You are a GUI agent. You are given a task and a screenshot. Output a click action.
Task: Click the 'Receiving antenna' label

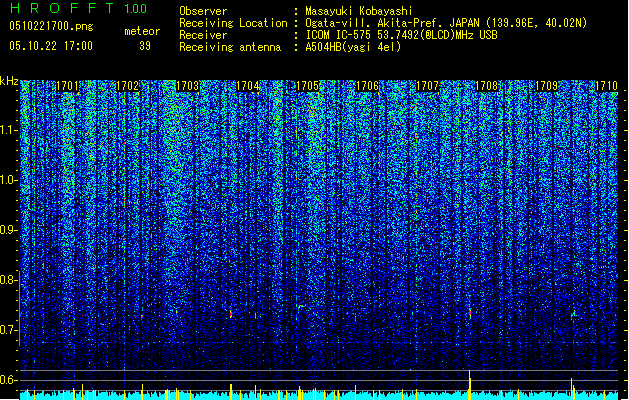pos(230,47)
